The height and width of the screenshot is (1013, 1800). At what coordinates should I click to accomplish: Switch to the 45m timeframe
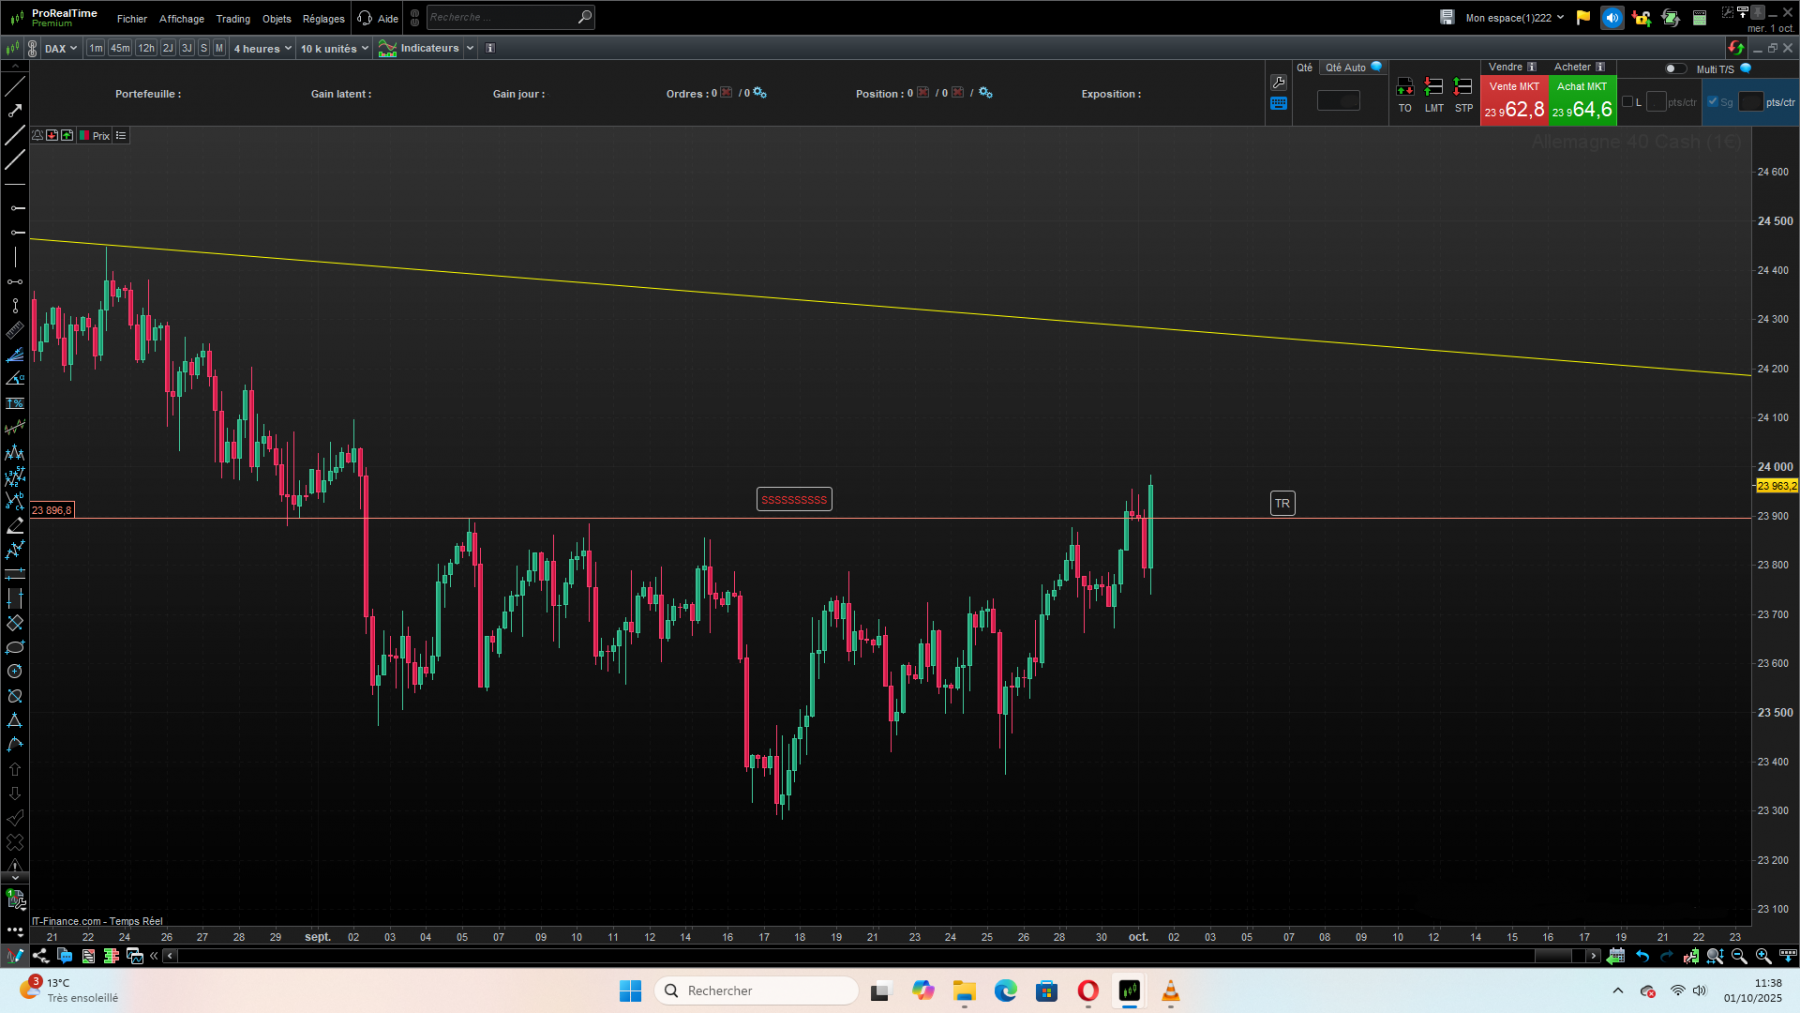(120, 47)
